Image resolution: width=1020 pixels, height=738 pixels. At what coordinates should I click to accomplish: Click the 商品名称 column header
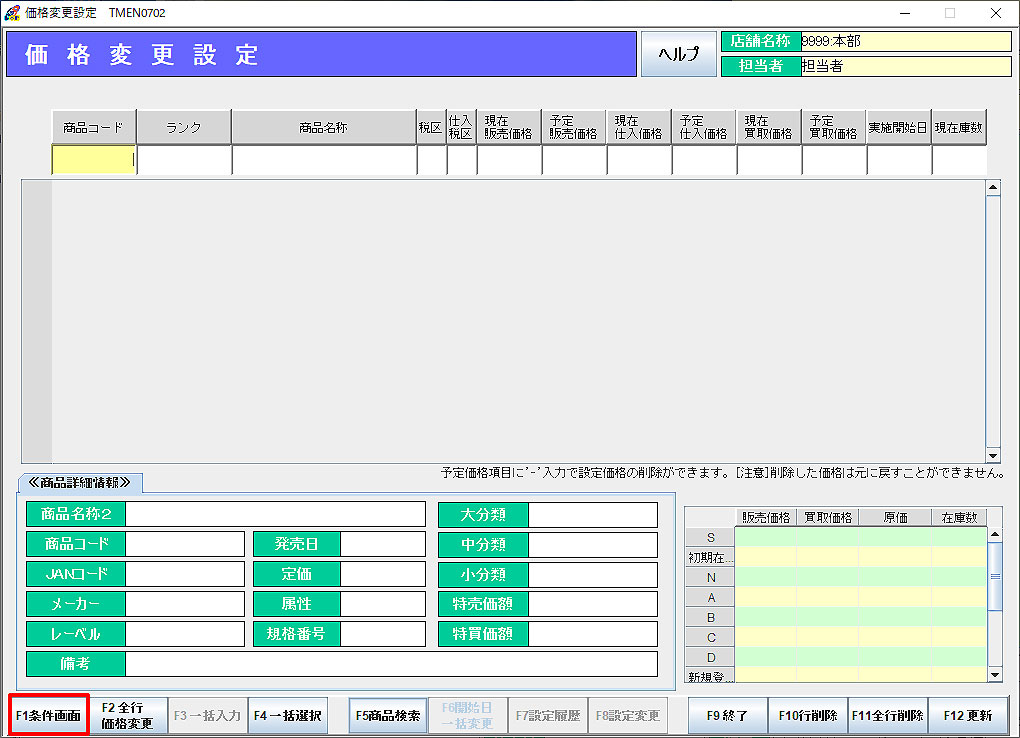[x=324, y=128]
